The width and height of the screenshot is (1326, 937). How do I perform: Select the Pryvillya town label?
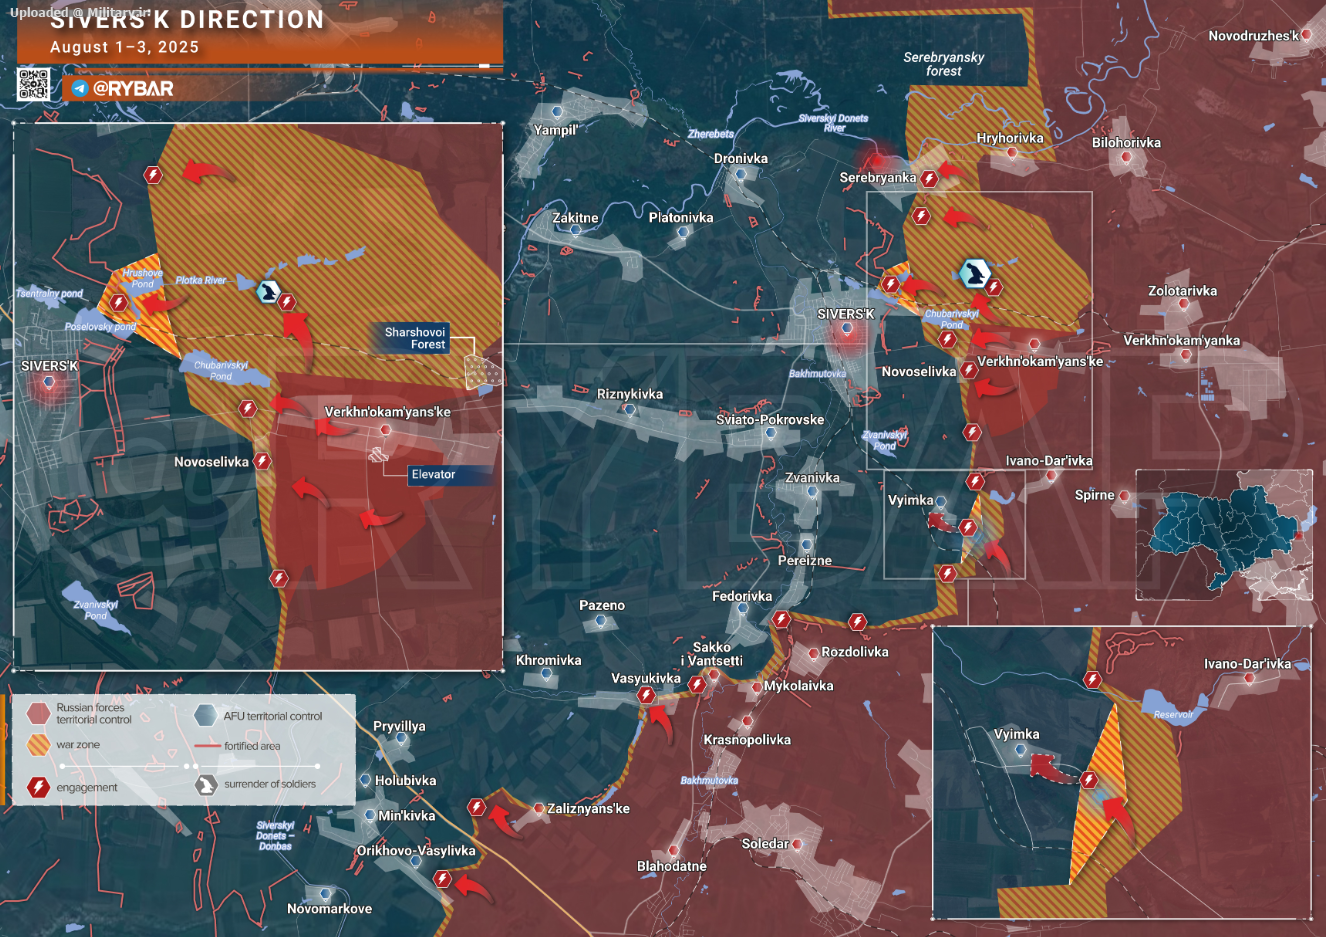[x=399, y=727]
